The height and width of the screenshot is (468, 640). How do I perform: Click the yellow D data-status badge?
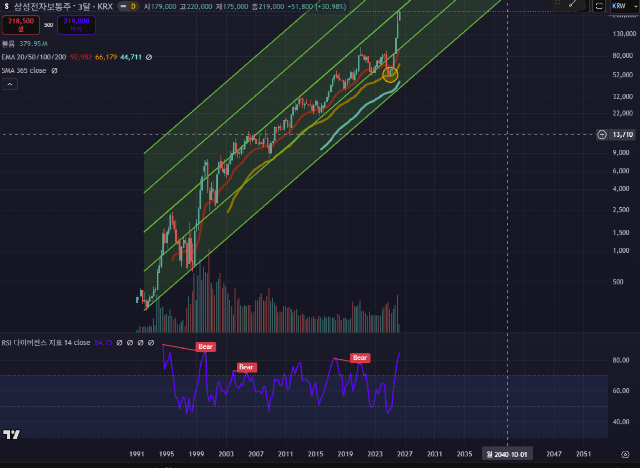tap(133, 7)
